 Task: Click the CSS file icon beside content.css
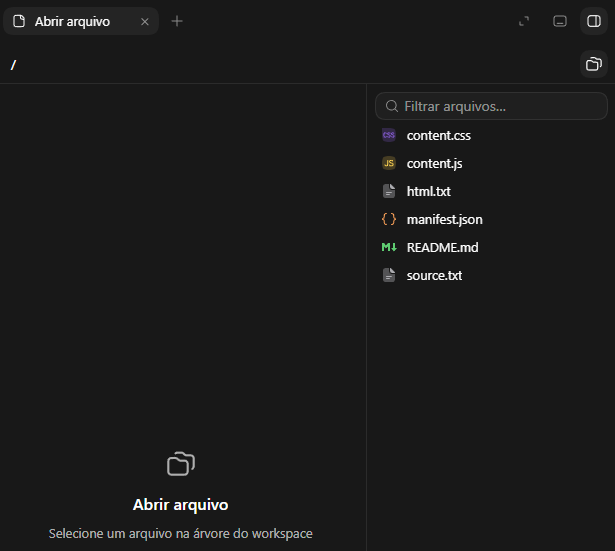click(389, 135)
